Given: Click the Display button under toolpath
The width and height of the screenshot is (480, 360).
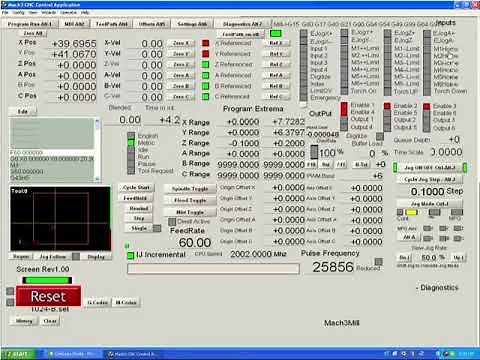Looking at the screenshot, I should (96, 256).
